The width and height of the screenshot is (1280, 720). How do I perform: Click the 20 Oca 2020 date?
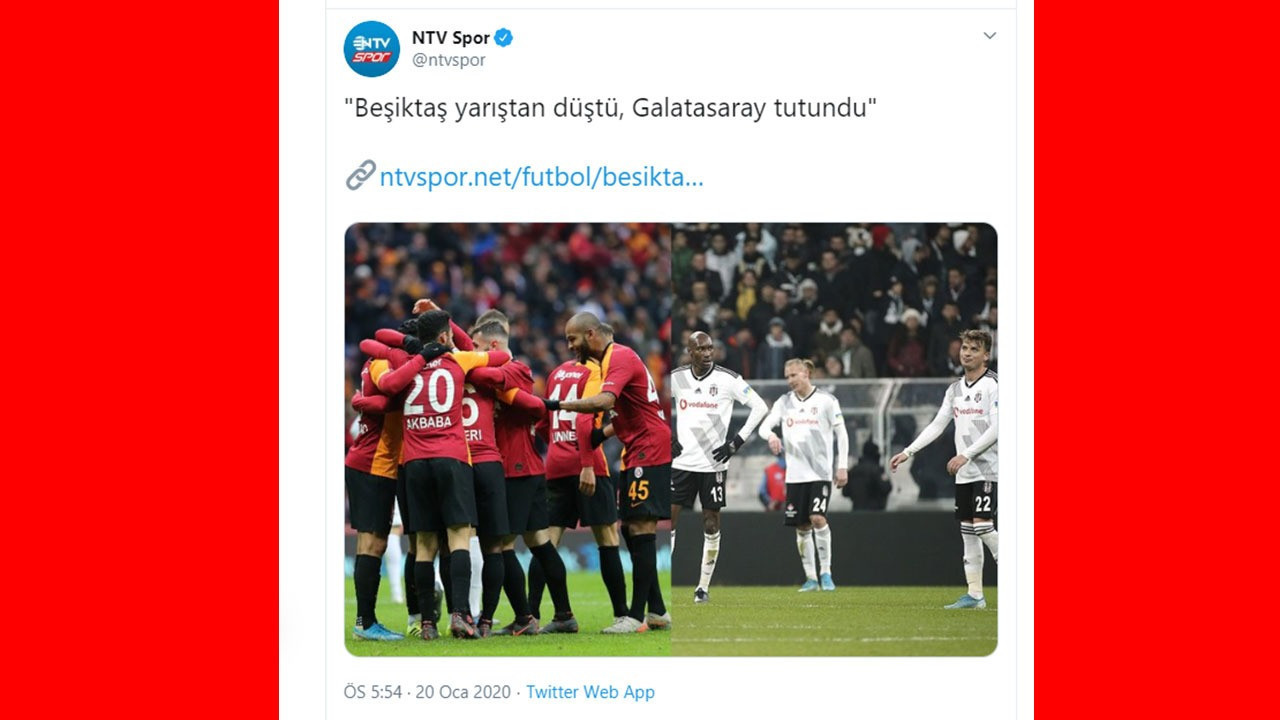464,692
